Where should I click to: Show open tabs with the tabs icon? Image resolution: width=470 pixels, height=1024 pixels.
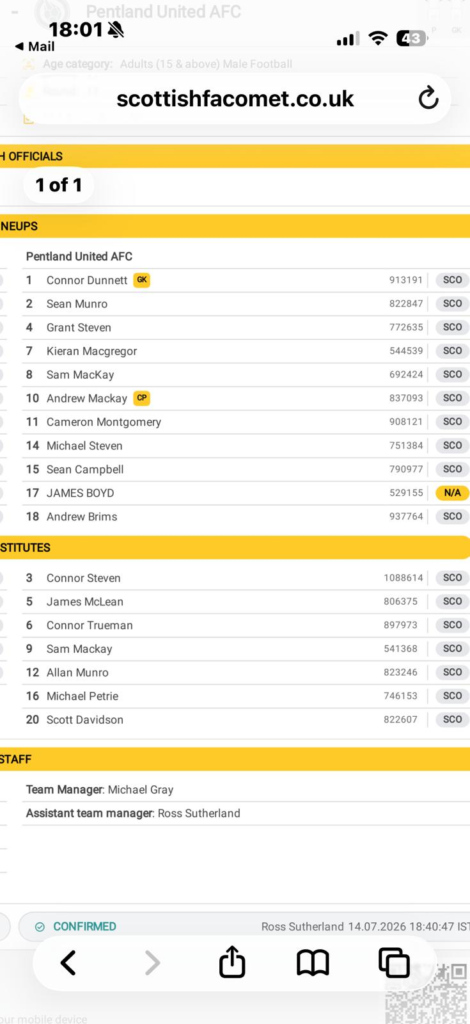pyautogui.click(x=394, y=963)
